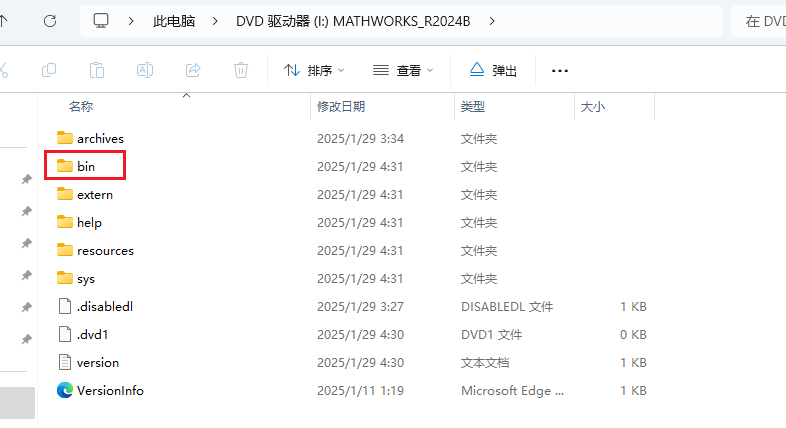The image size is (786, 428).
Task: Click the folder name resources
Action: pos(105,251)
